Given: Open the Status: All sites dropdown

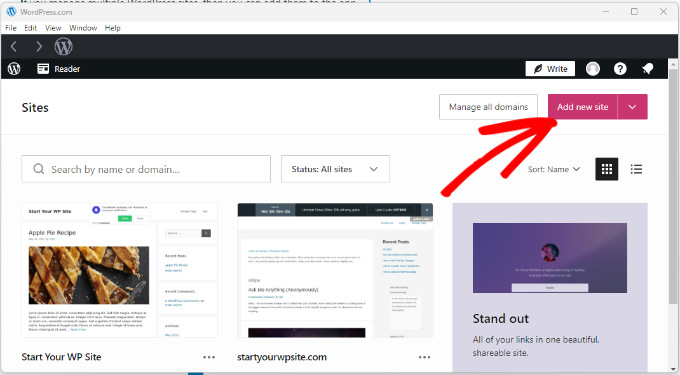Looking at the screenshot, I should click(x=335, y=169).
